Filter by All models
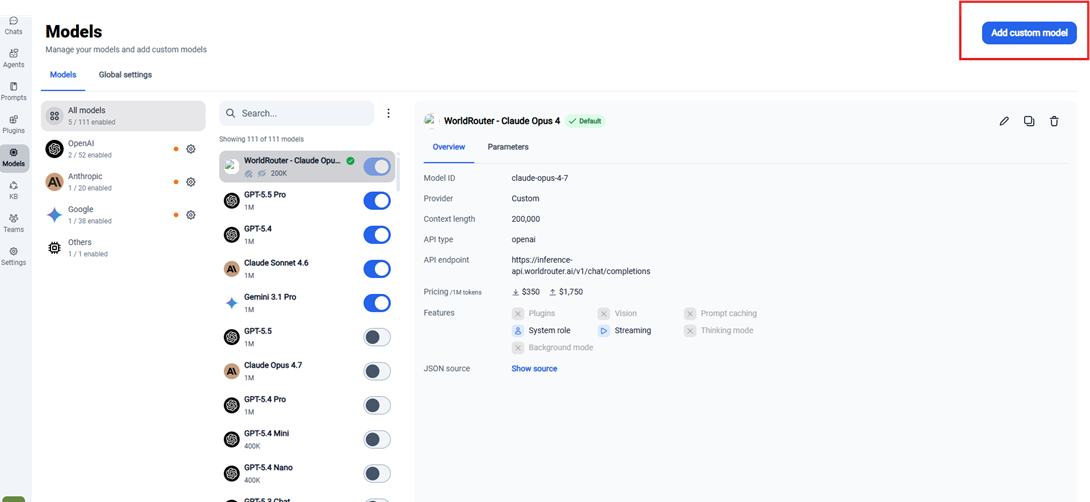 click(x=123, y=116)
